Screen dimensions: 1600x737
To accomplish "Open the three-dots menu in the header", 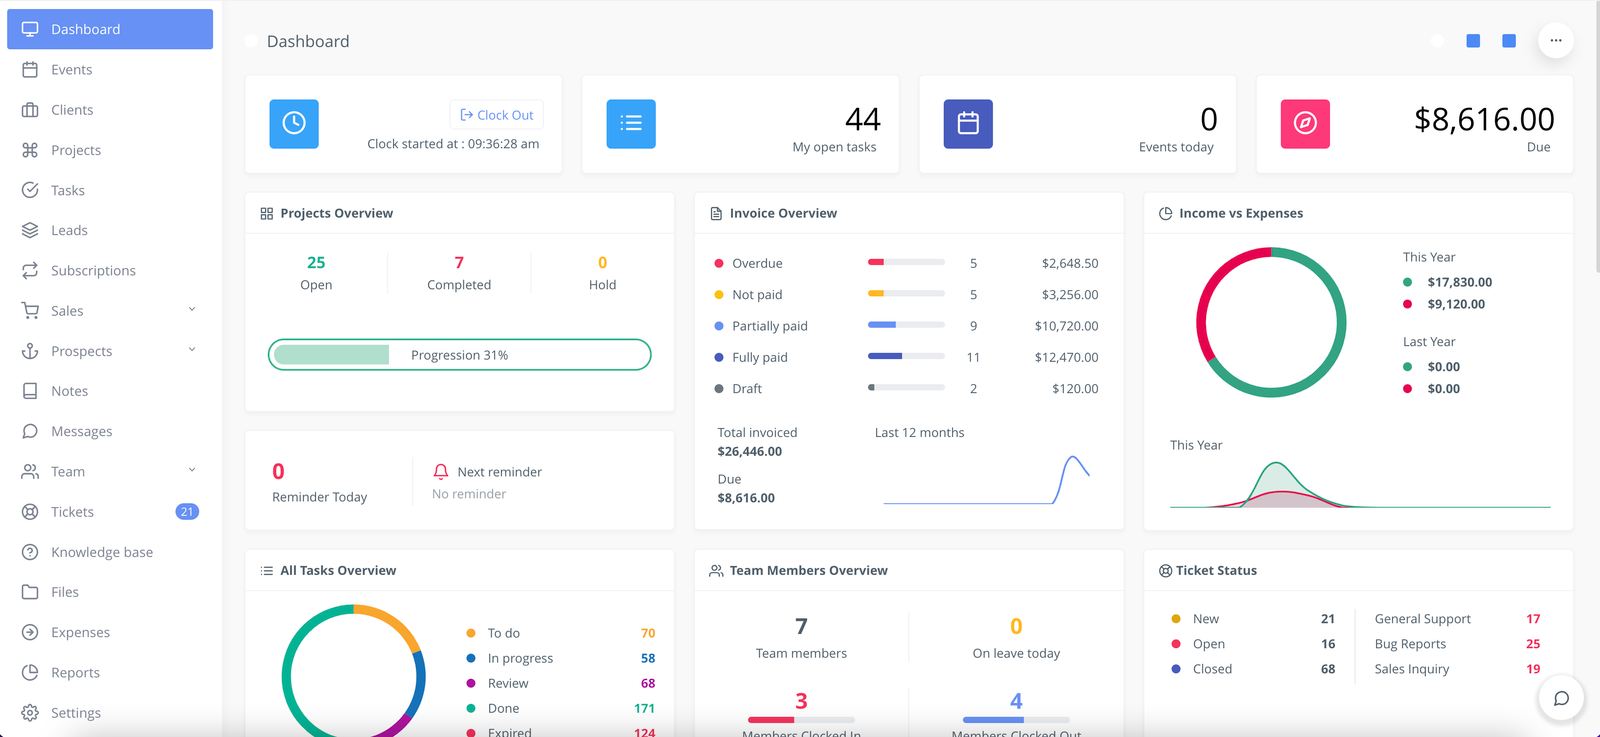I will [1555, 41].
